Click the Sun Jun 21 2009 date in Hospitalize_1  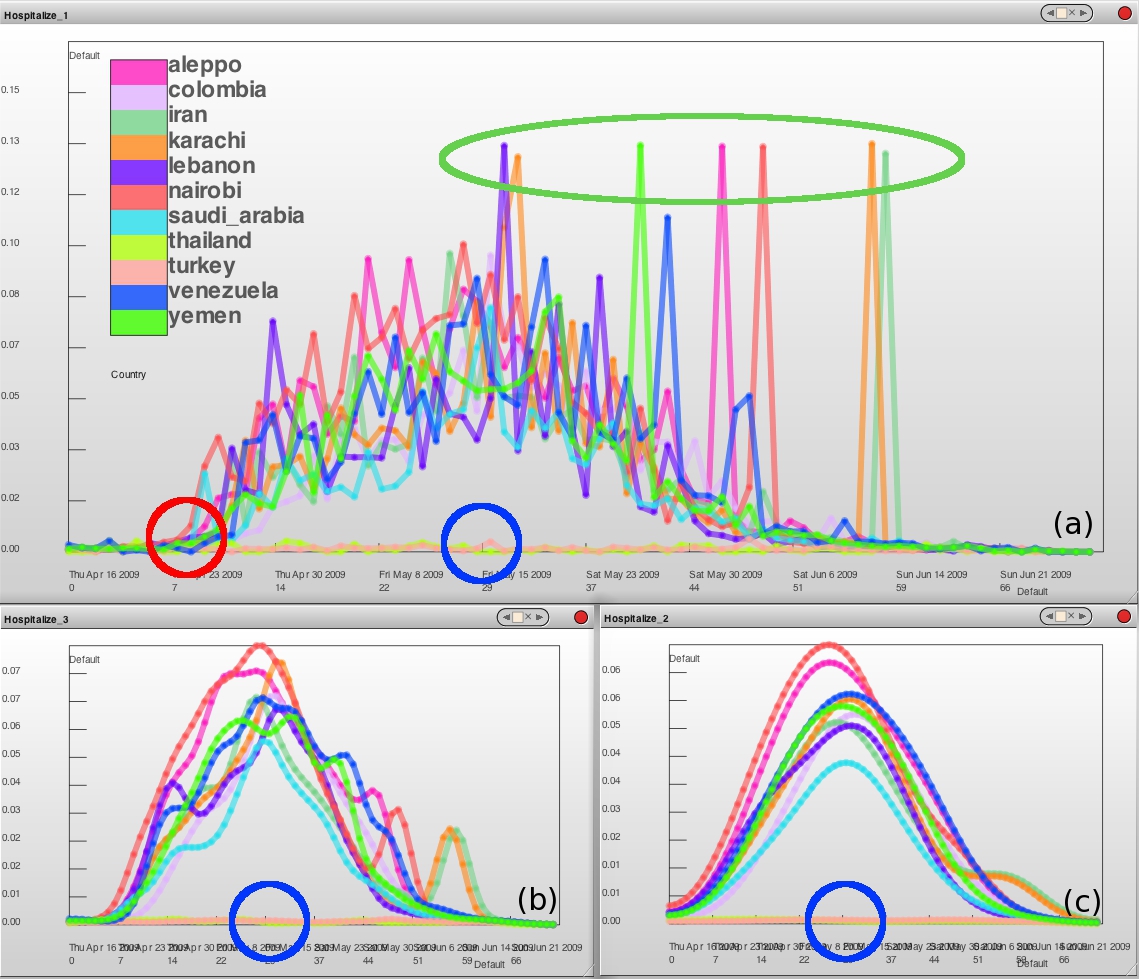coord(1036,574)
